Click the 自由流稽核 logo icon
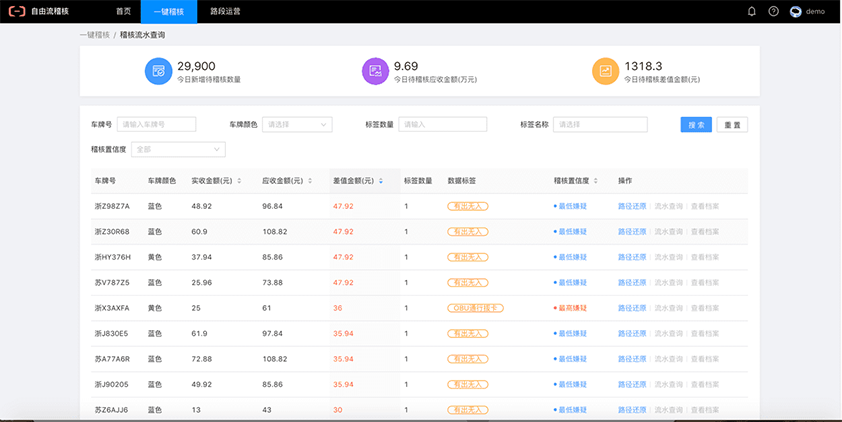Screen dimensions: 842x422 18,11
